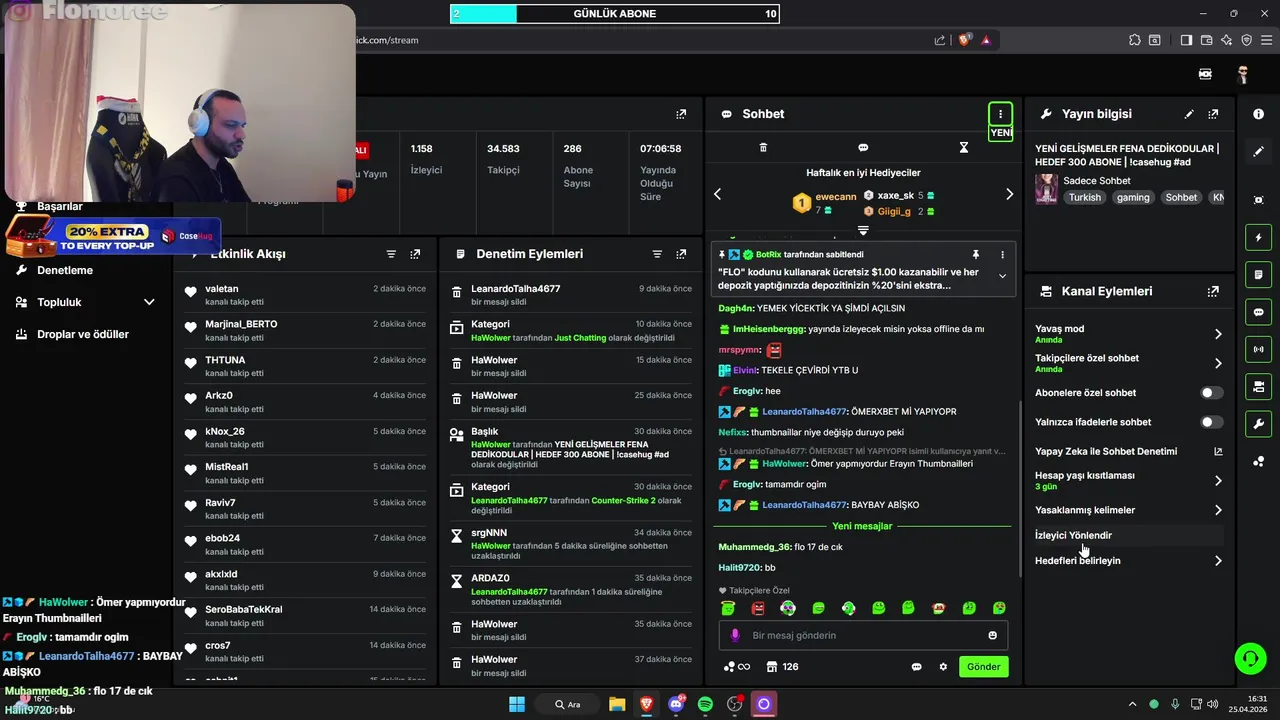The image size is (1280, 720).
Task: Toggle the camera-list widget in the right sidebar
Action: [1258, 386]
